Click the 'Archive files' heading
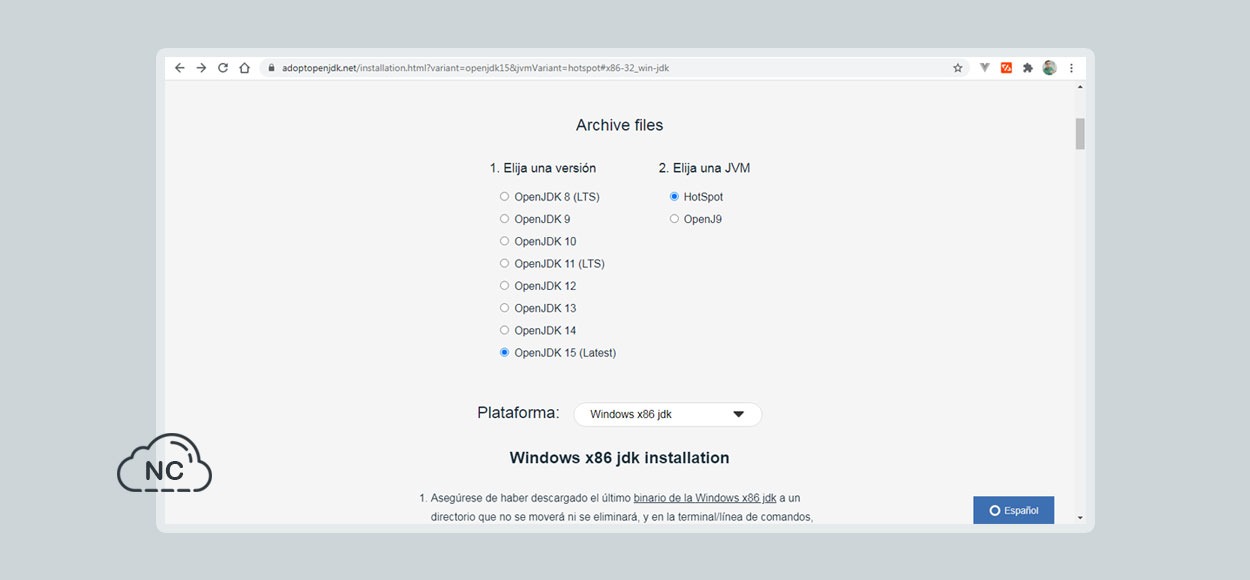The image size is (1250, 580). [619, 125]
